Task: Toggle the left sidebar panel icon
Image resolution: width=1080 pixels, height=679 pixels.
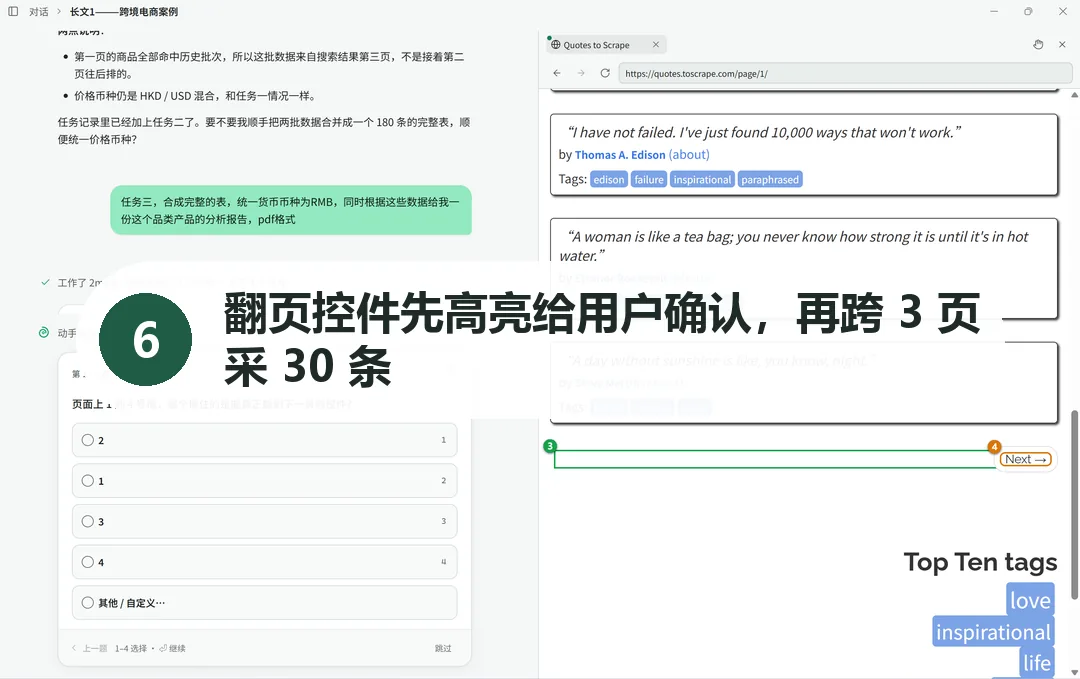Action: point(13,11)
